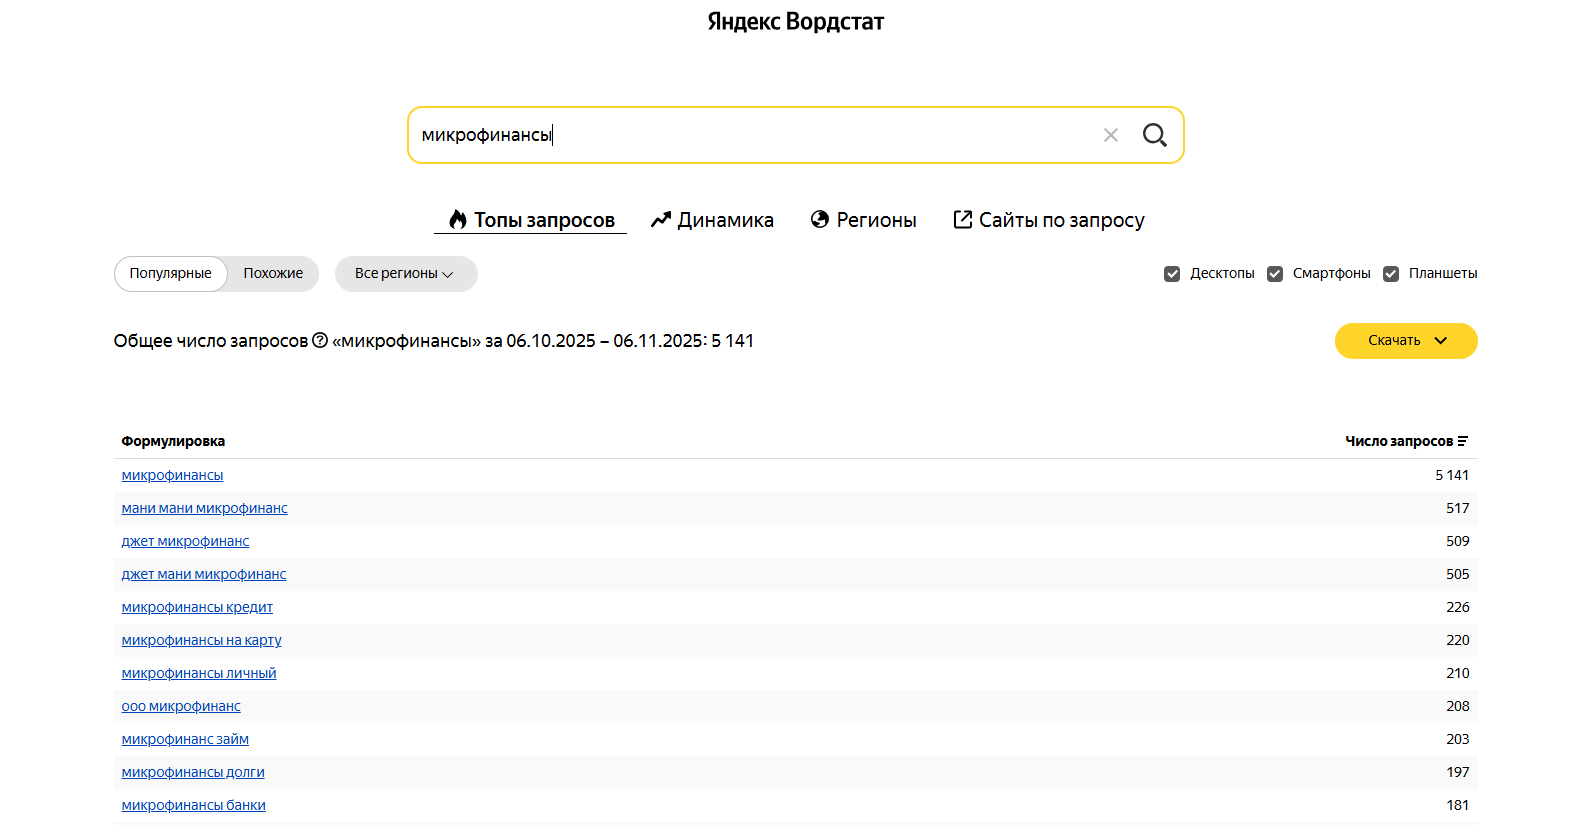Click the help question mark icon

pyautogui.click(x=320, y=341)
